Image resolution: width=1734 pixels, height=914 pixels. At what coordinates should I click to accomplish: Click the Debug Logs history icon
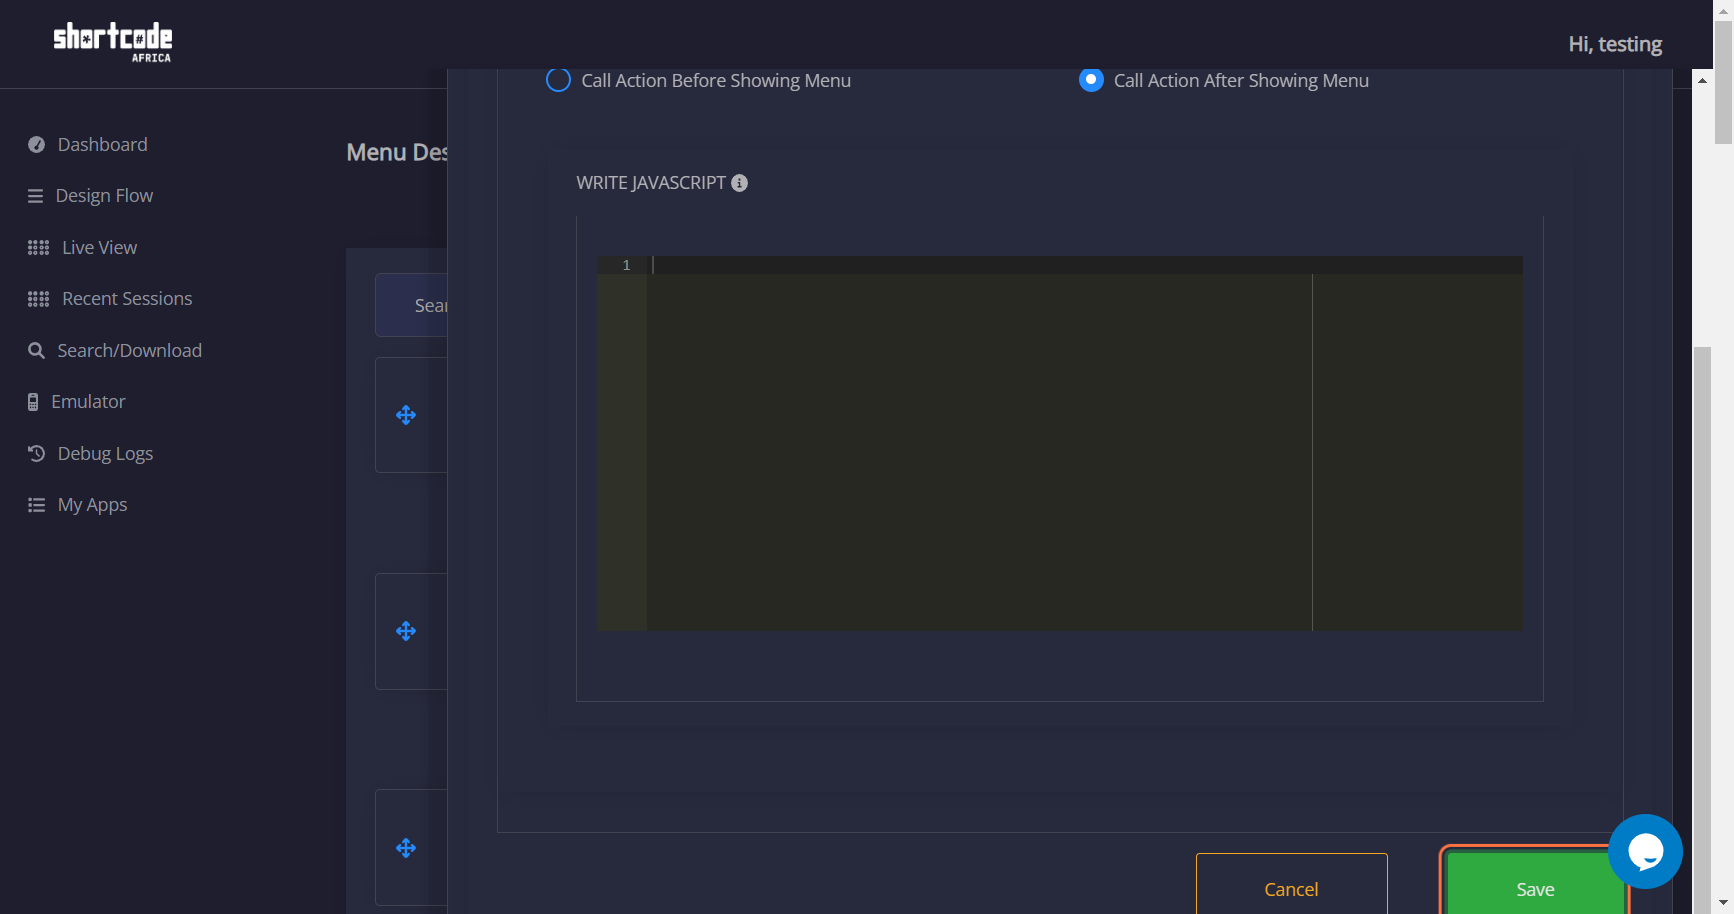click(36, 454)
